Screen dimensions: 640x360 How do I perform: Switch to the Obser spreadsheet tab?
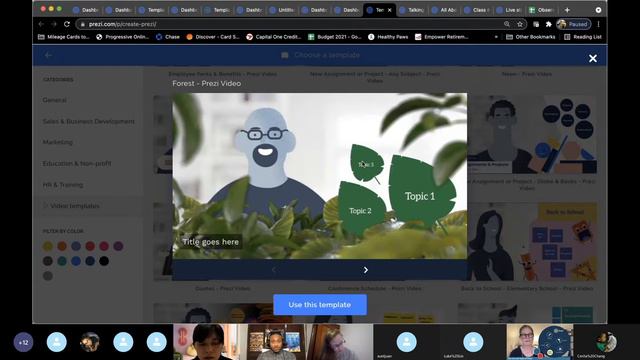pos(541,10)
